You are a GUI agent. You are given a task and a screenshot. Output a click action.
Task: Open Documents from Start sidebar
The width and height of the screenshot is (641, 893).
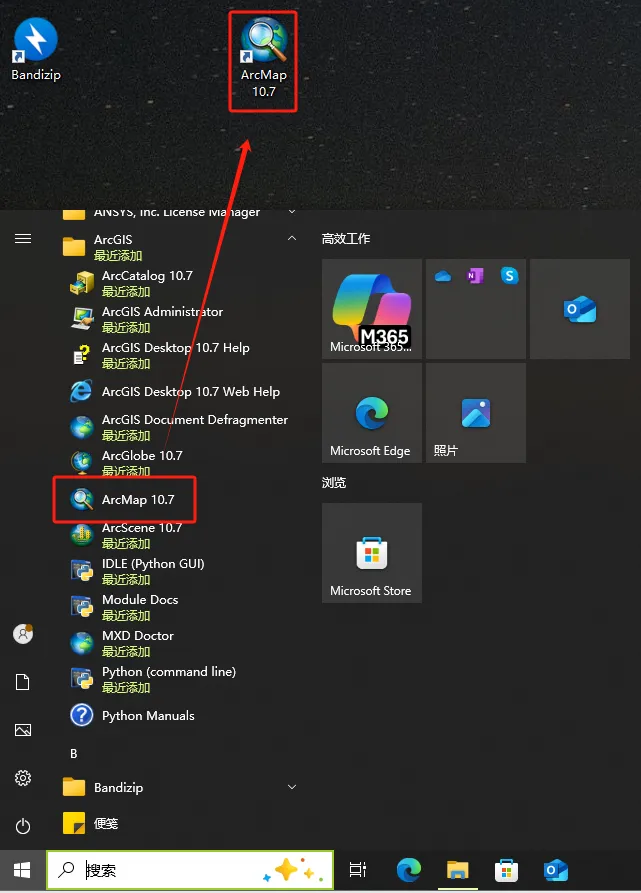[x=23, y=682]
